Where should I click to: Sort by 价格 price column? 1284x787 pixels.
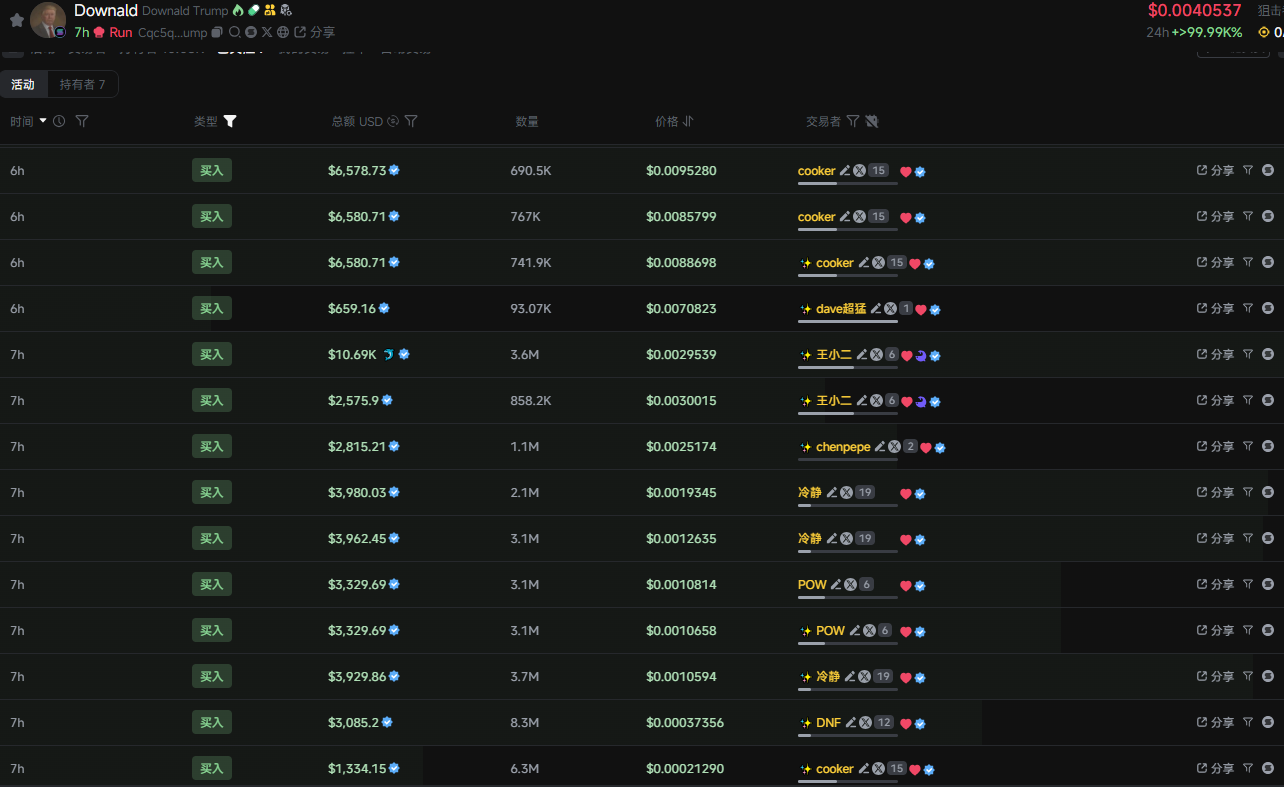pos(688,121)
